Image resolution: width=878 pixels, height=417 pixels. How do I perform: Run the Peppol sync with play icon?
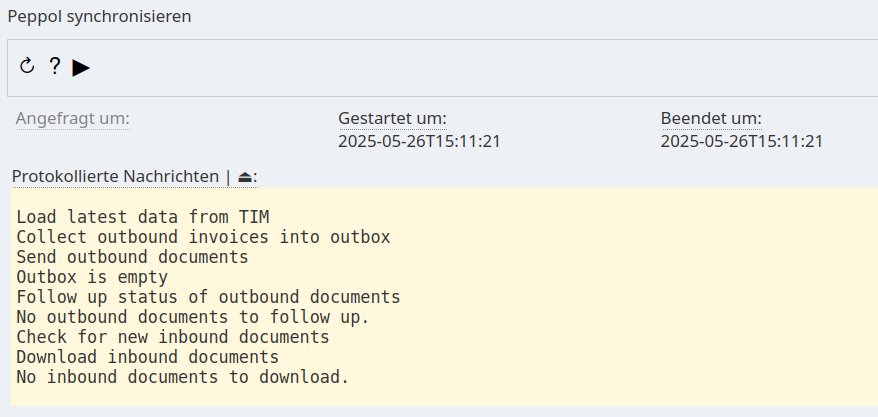[x=81, y=68]
